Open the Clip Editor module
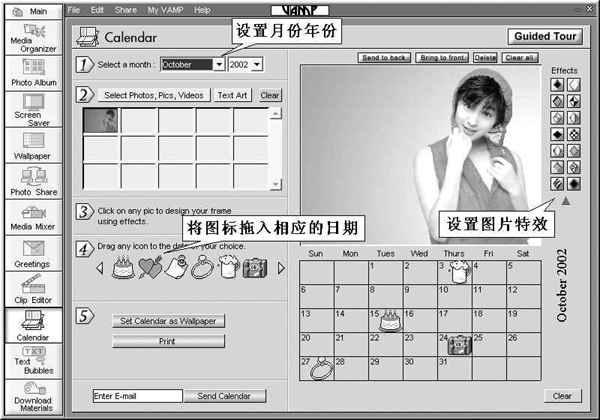The width and height of the screenshot is (600, 420). tap(33, 290)
